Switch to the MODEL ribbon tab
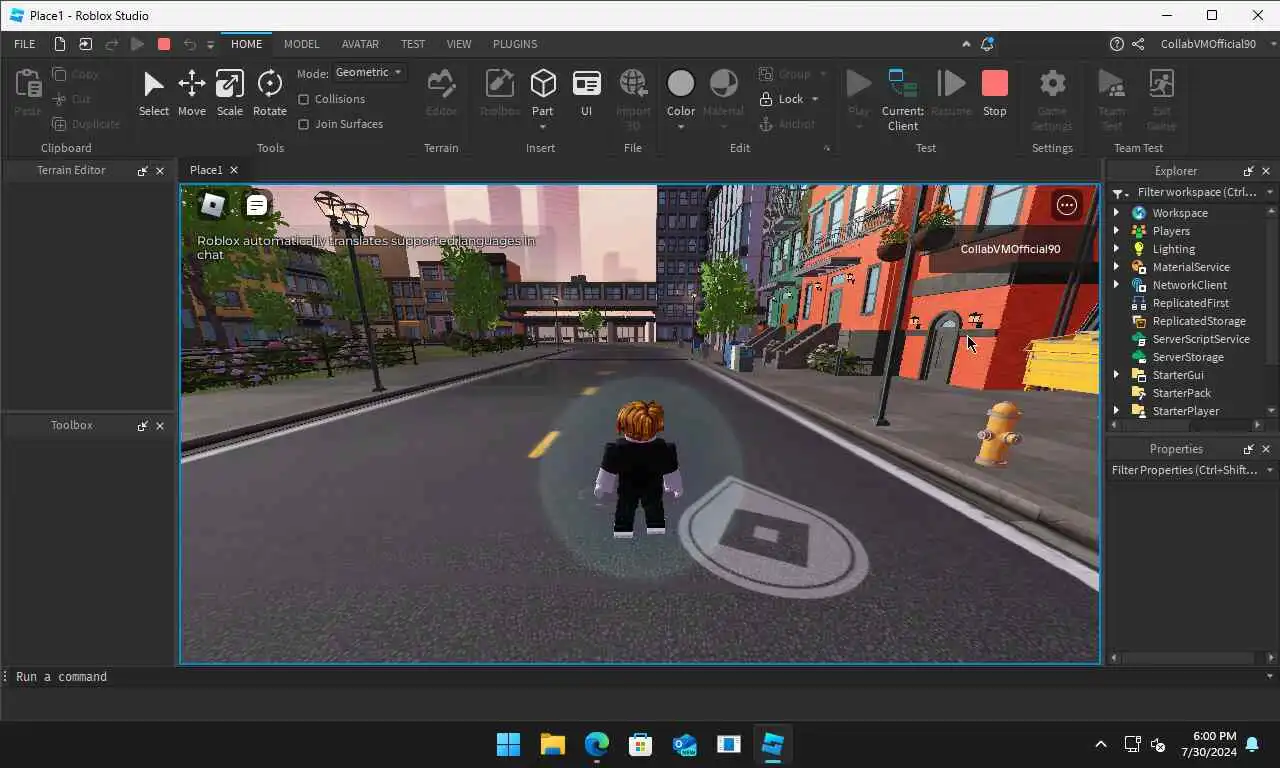 301,44
